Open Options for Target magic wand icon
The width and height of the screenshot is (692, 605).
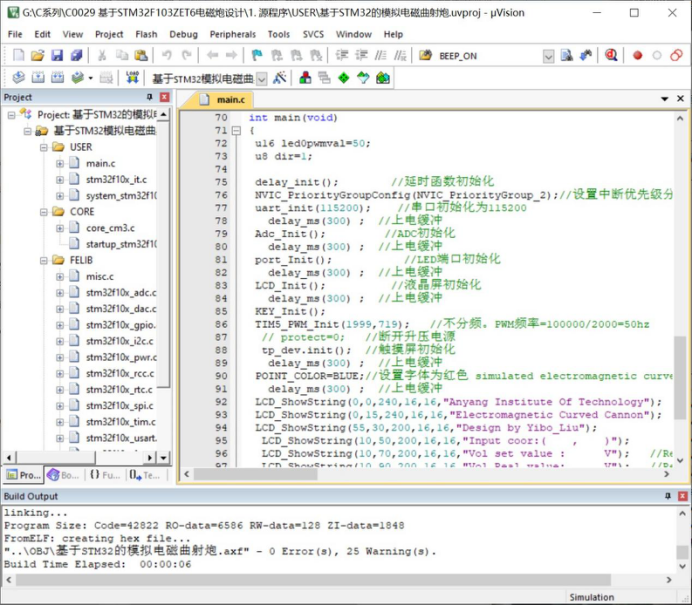279,78
